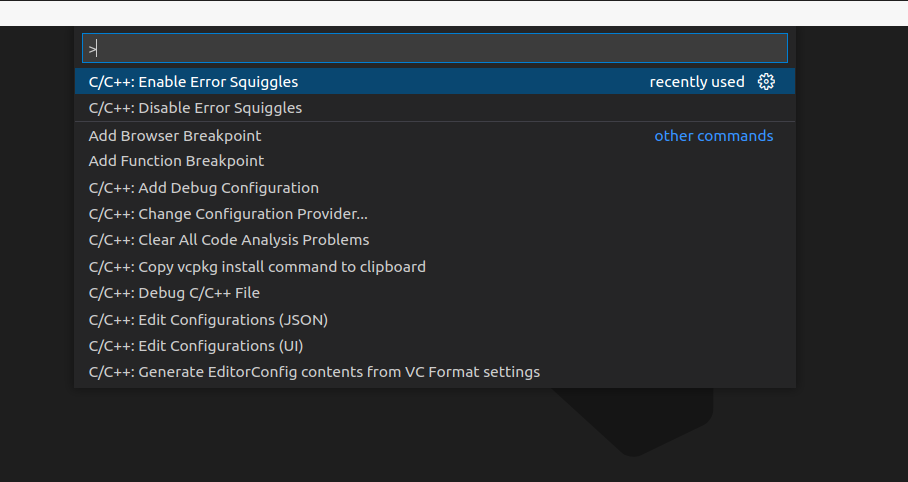
Task: Focus the command palette search input
Action: coord(435,48)
